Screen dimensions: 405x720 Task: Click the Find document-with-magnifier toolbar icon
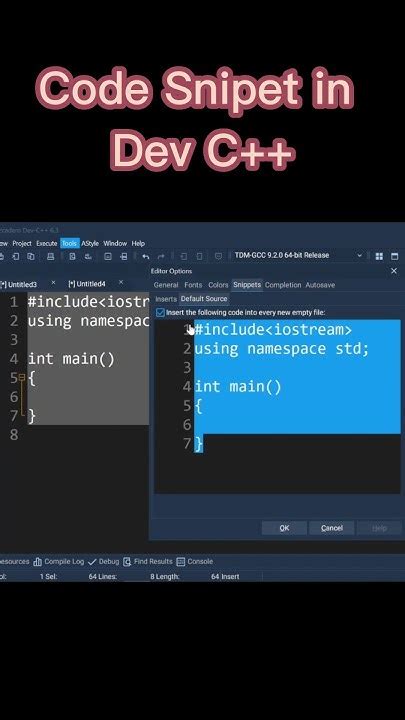click(73, 256)
